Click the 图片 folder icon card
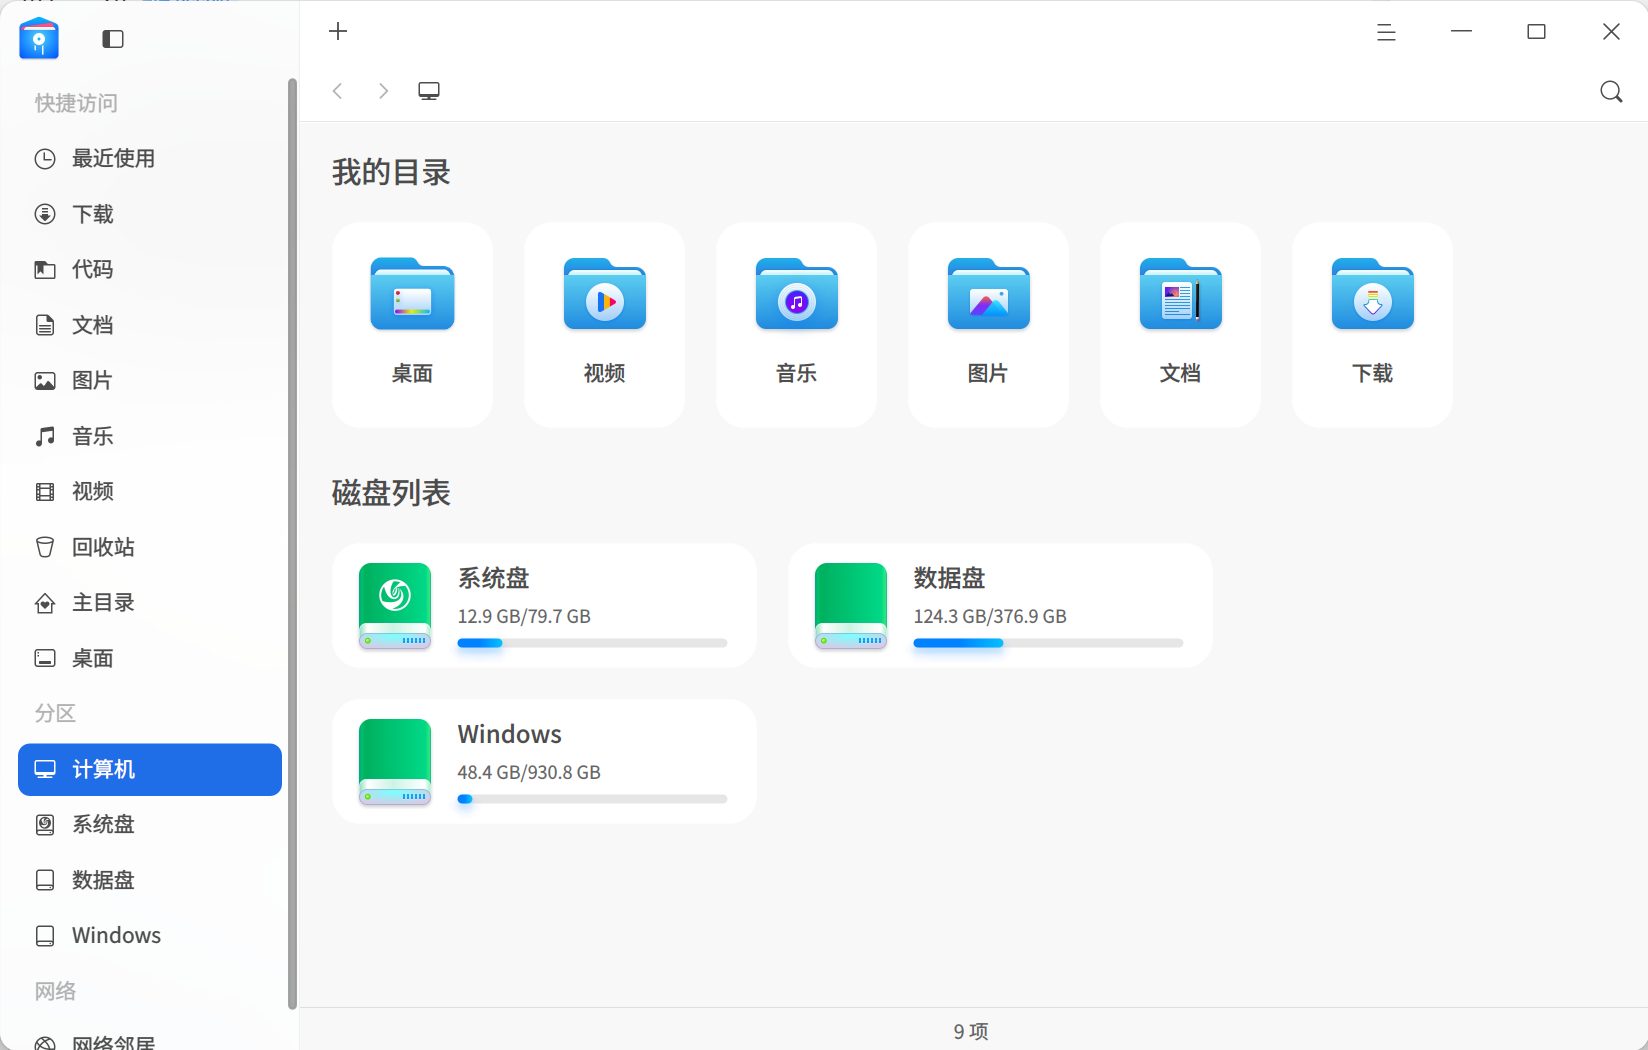The image size is (1648, 1050). (988, 325)
